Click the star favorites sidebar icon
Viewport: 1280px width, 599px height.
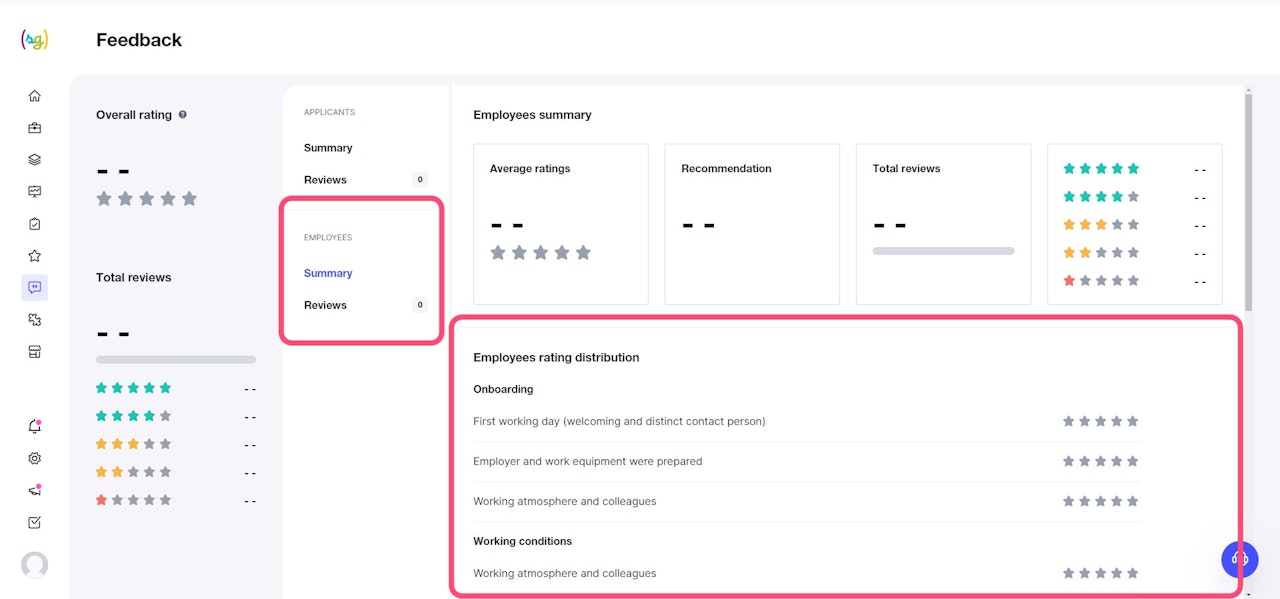(x=35, y=256)
